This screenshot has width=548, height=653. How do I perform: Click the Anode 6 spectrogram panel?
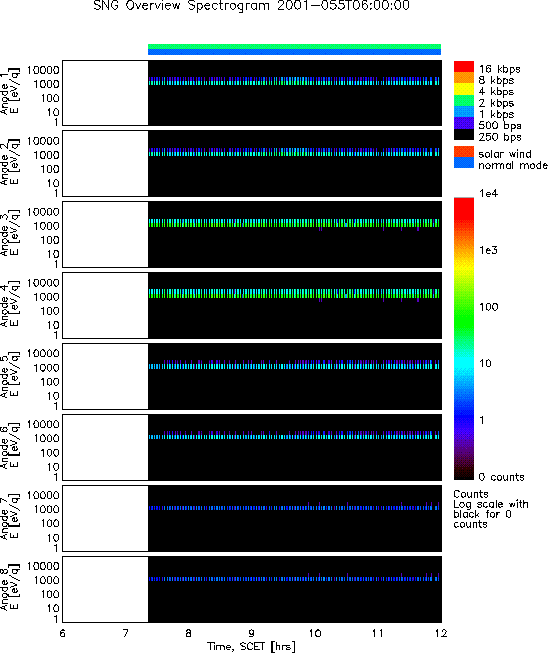click(x=252, y=447)
